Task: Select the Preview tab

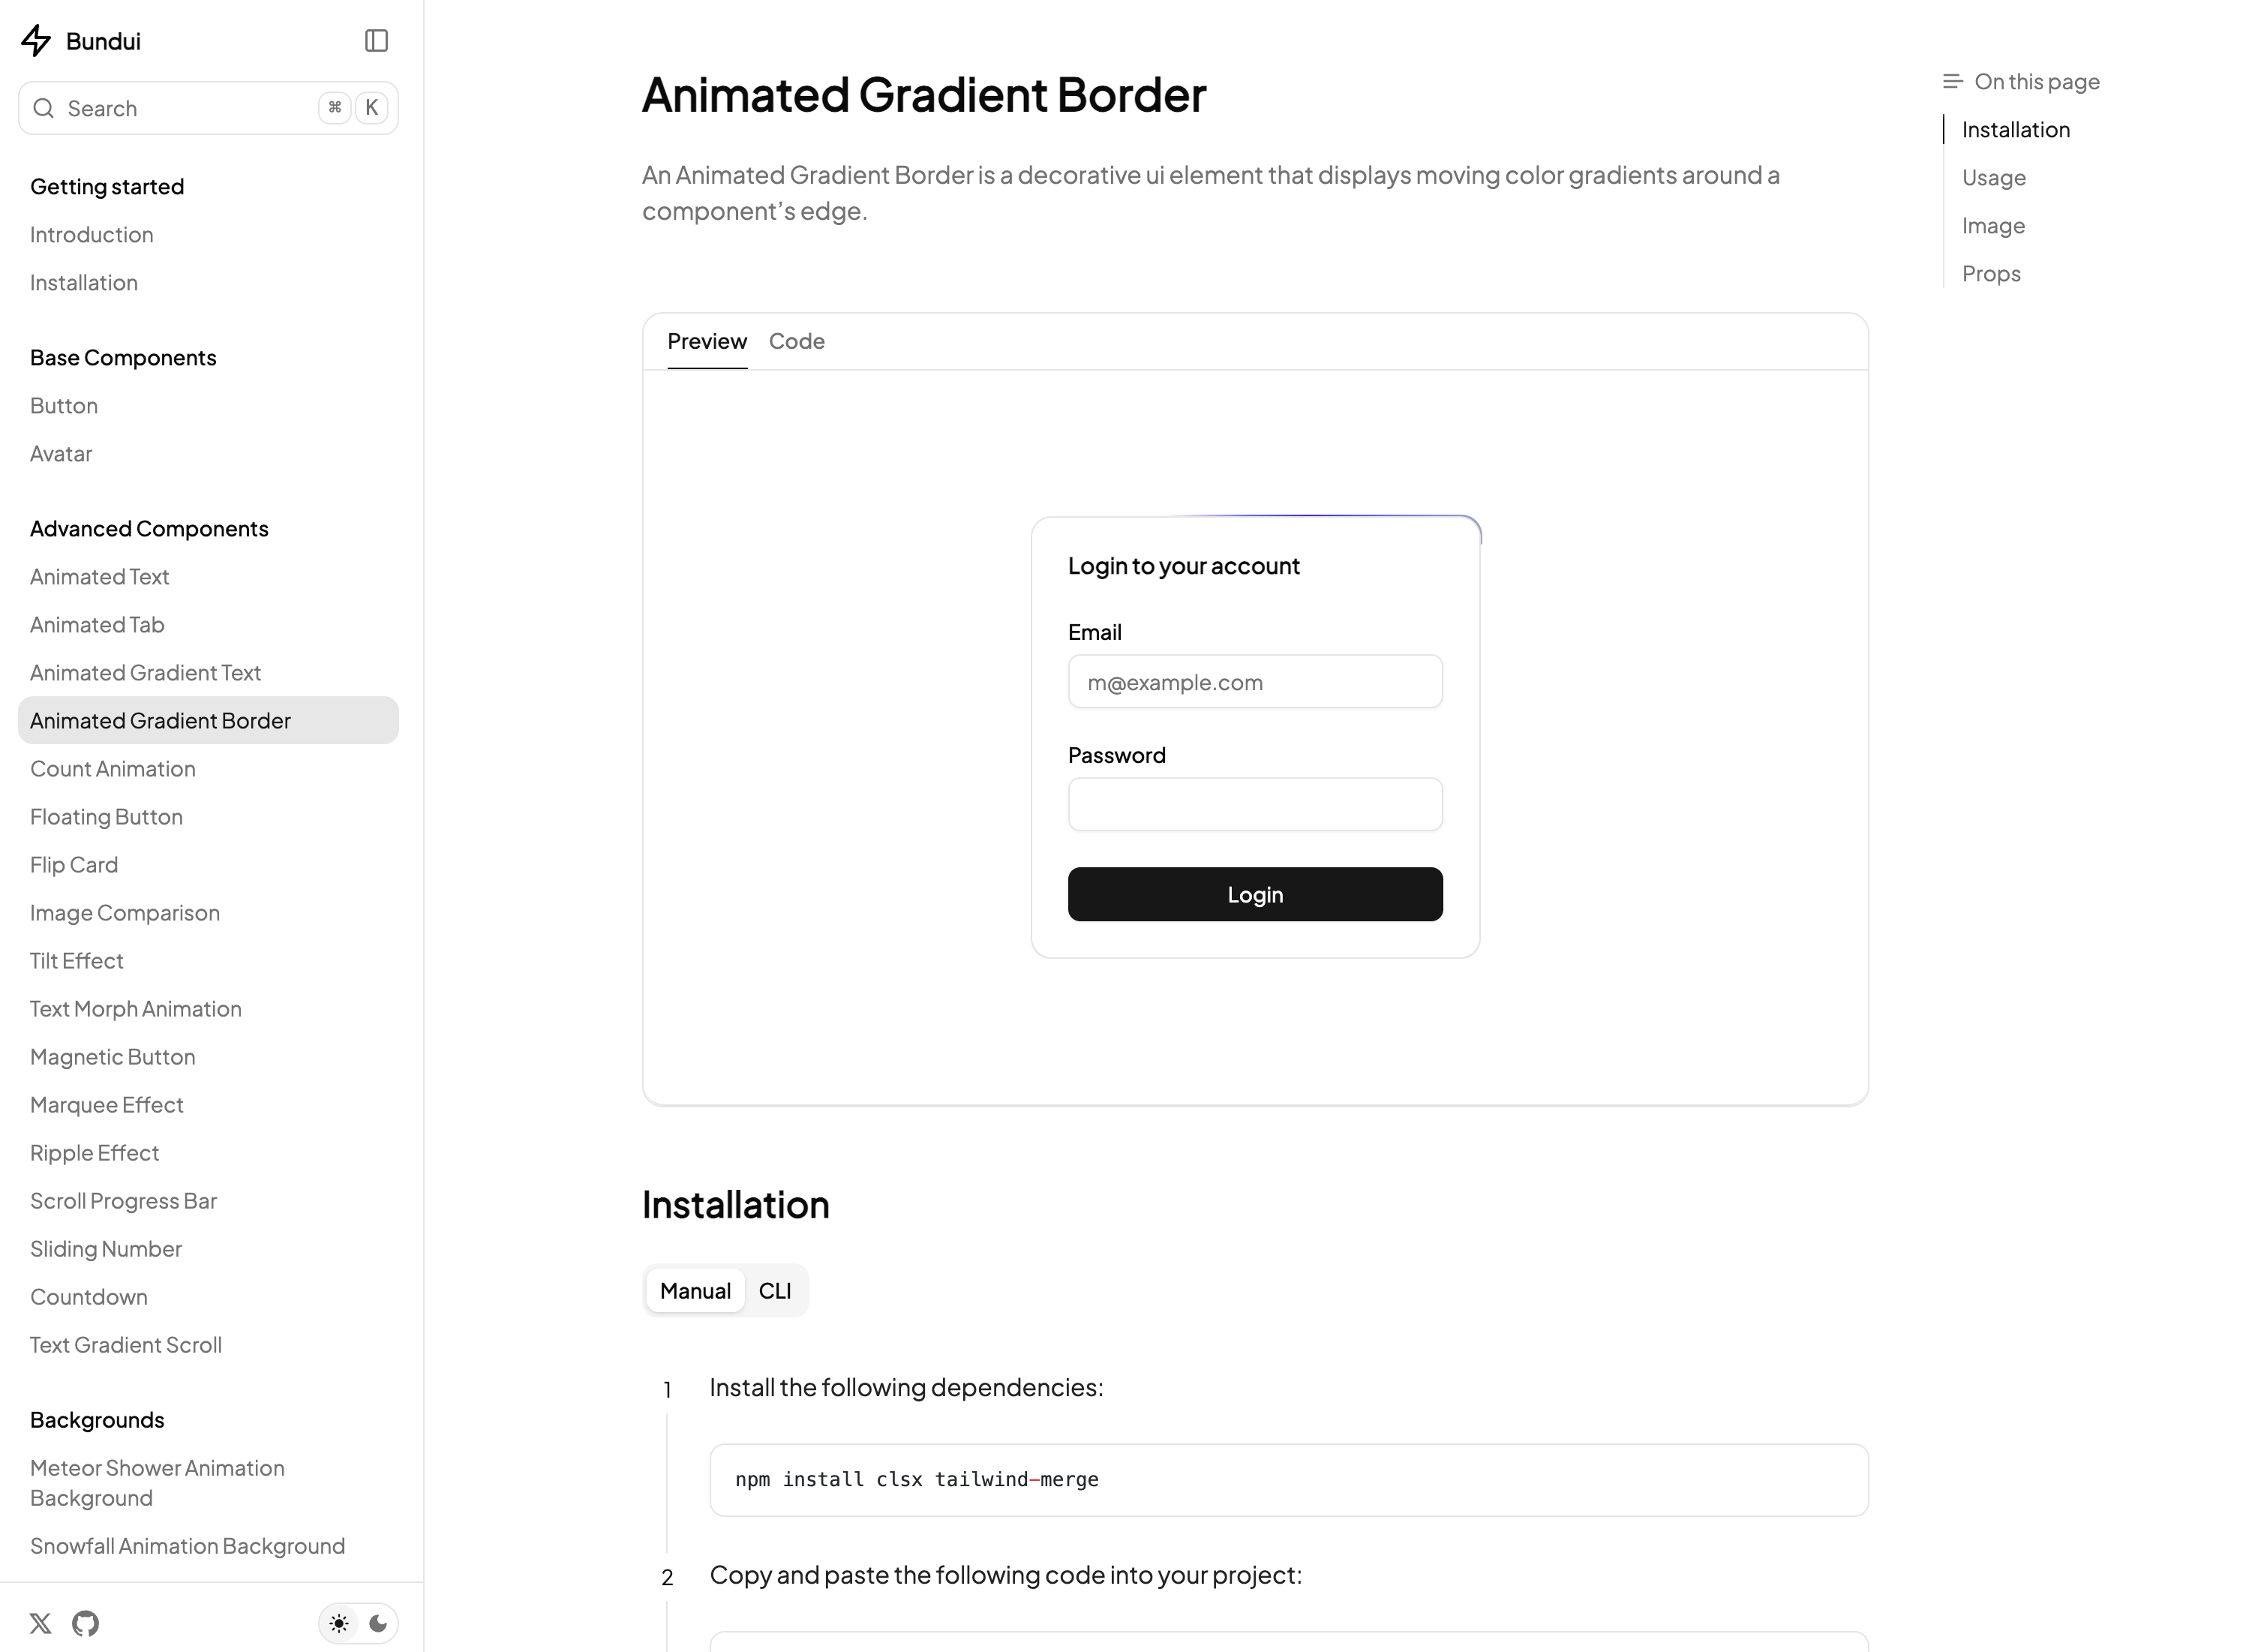Action: pos(707,341)
